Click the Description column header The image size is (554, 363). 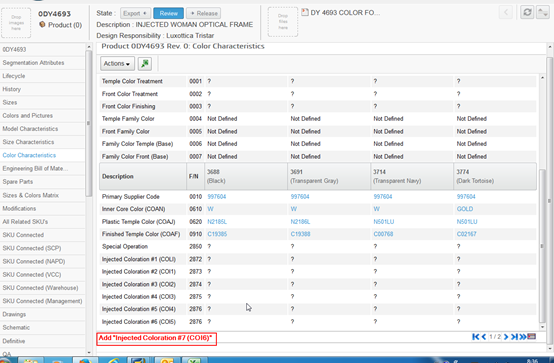(143, 176)
